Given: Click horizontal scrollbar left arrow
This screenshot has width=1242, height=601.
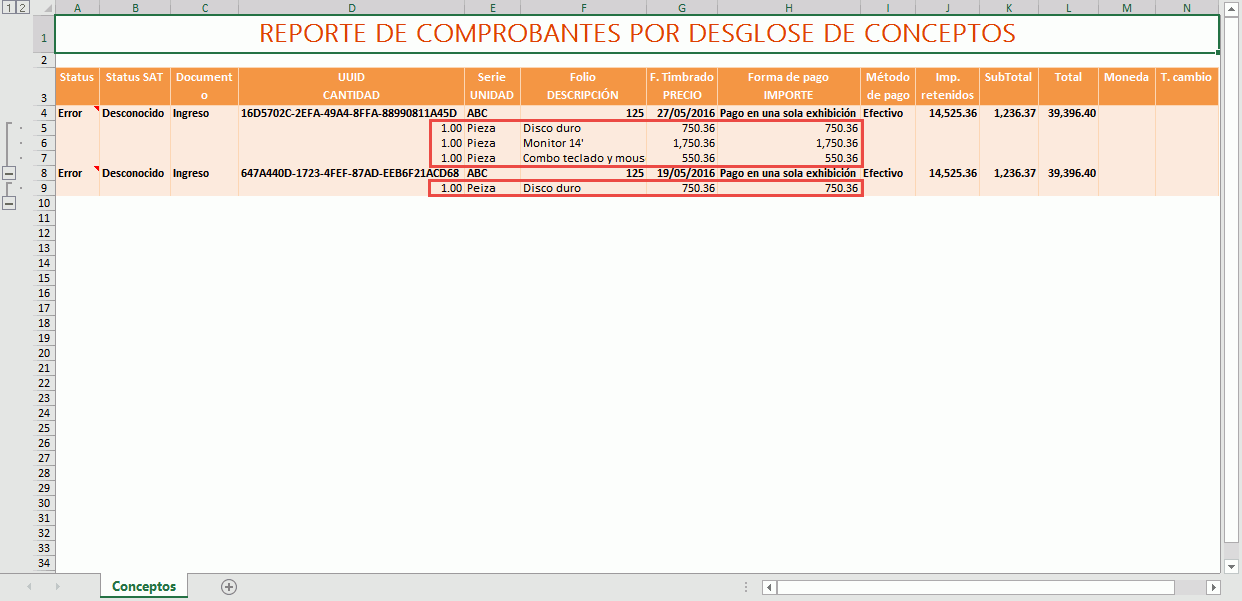Looking at the screenshot, I should coord(769,587).
